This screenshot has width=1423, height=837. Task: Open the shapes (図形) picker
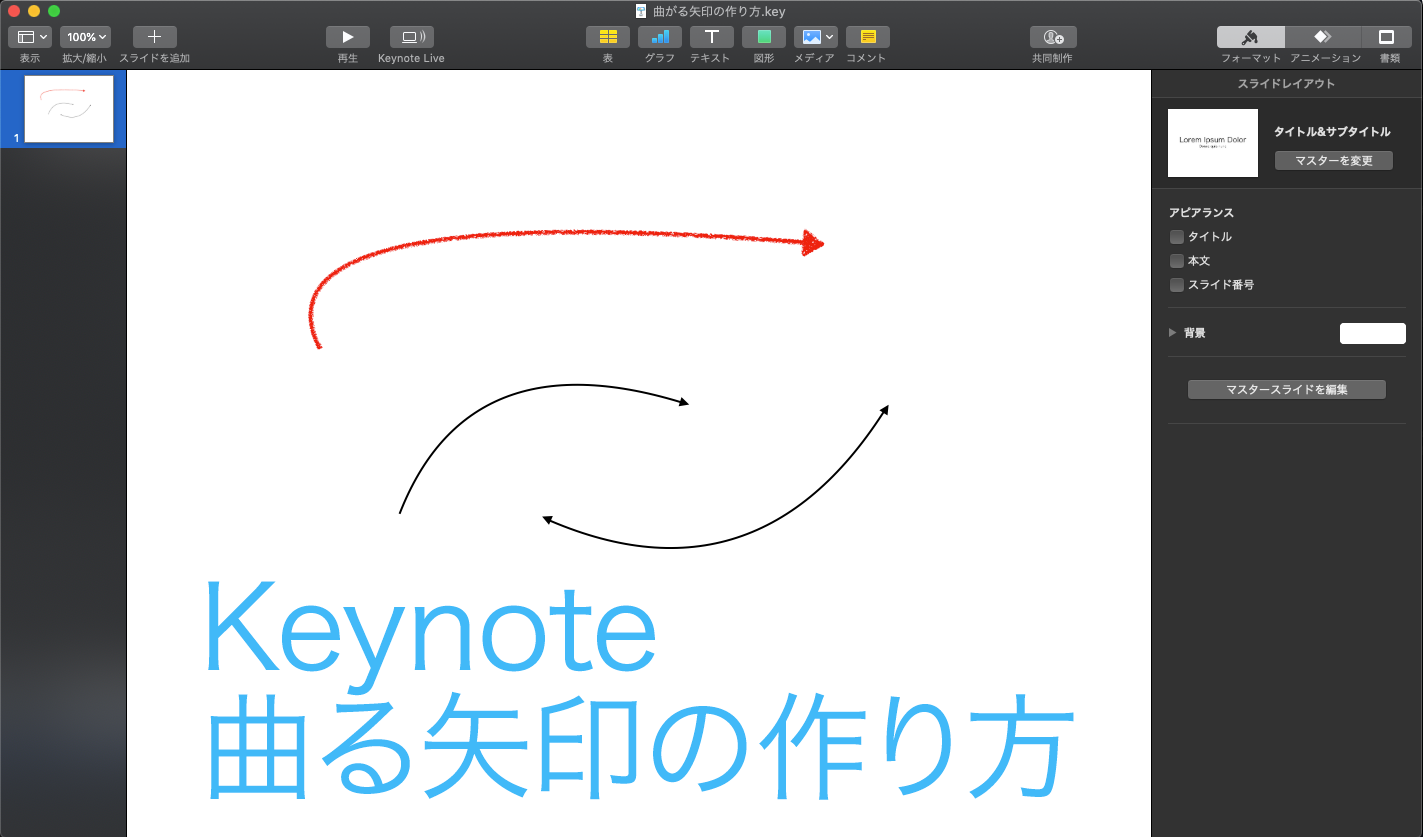click(763, 37)
